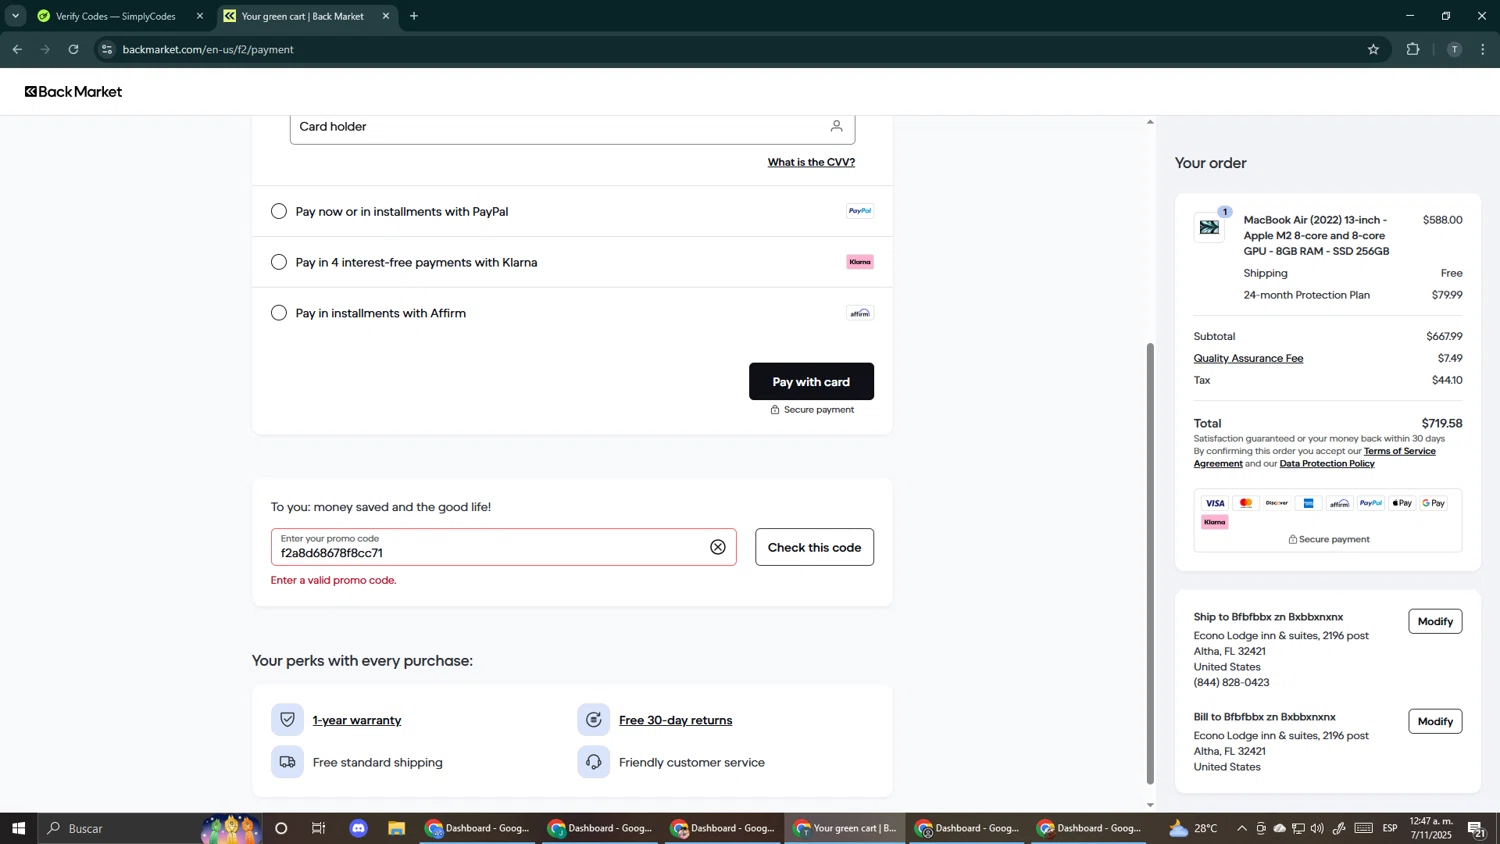
Task: Click the American Express logo
Action: click(1309, 503)
